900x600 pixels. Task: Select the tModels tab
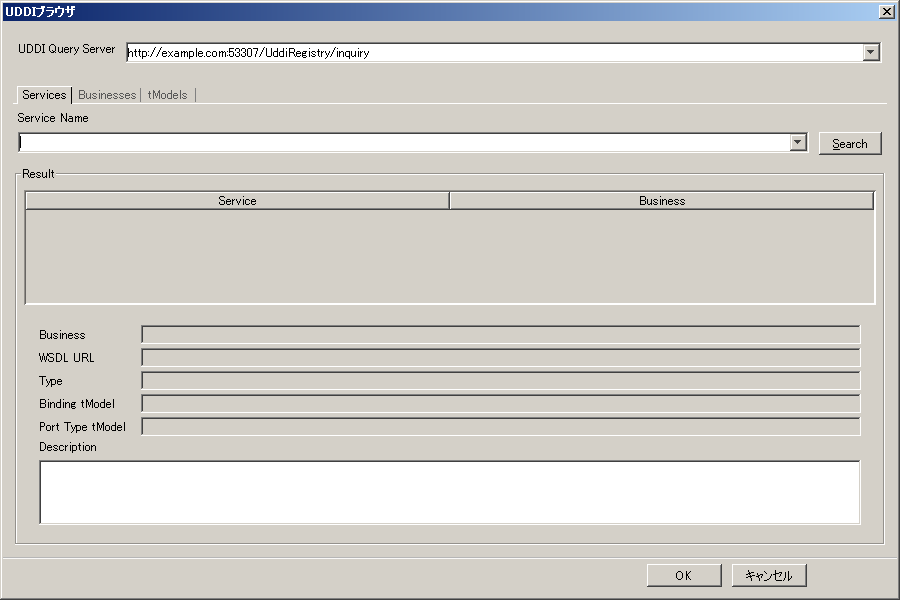click(x=167, y=95)
